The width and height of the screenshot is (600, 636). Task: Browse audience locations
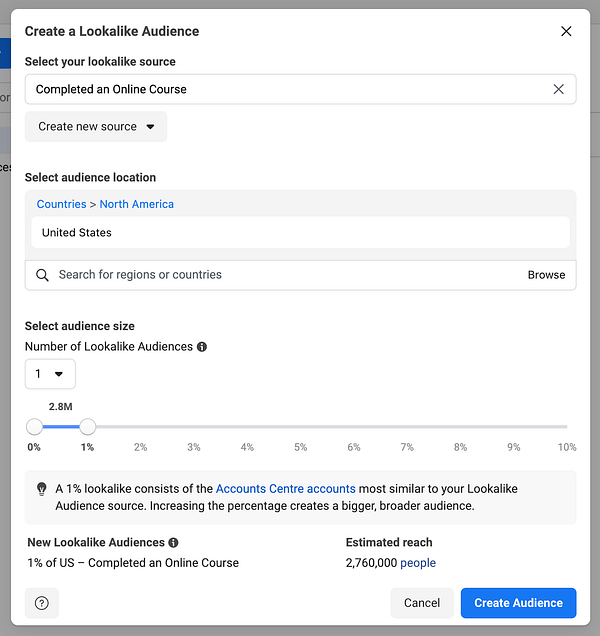click(x=546, y=275)
